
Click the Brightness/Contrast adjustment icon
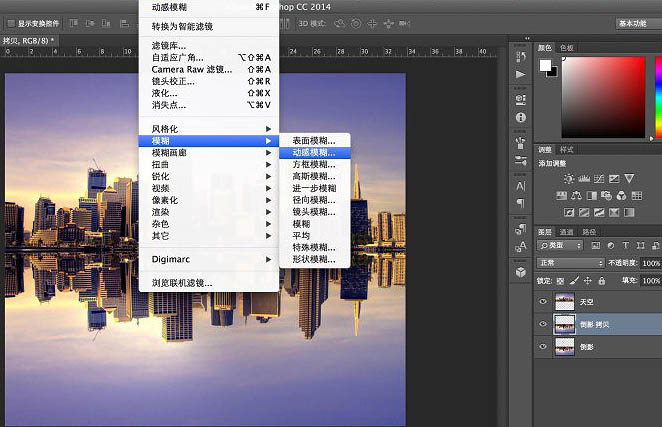coord(570,178)
